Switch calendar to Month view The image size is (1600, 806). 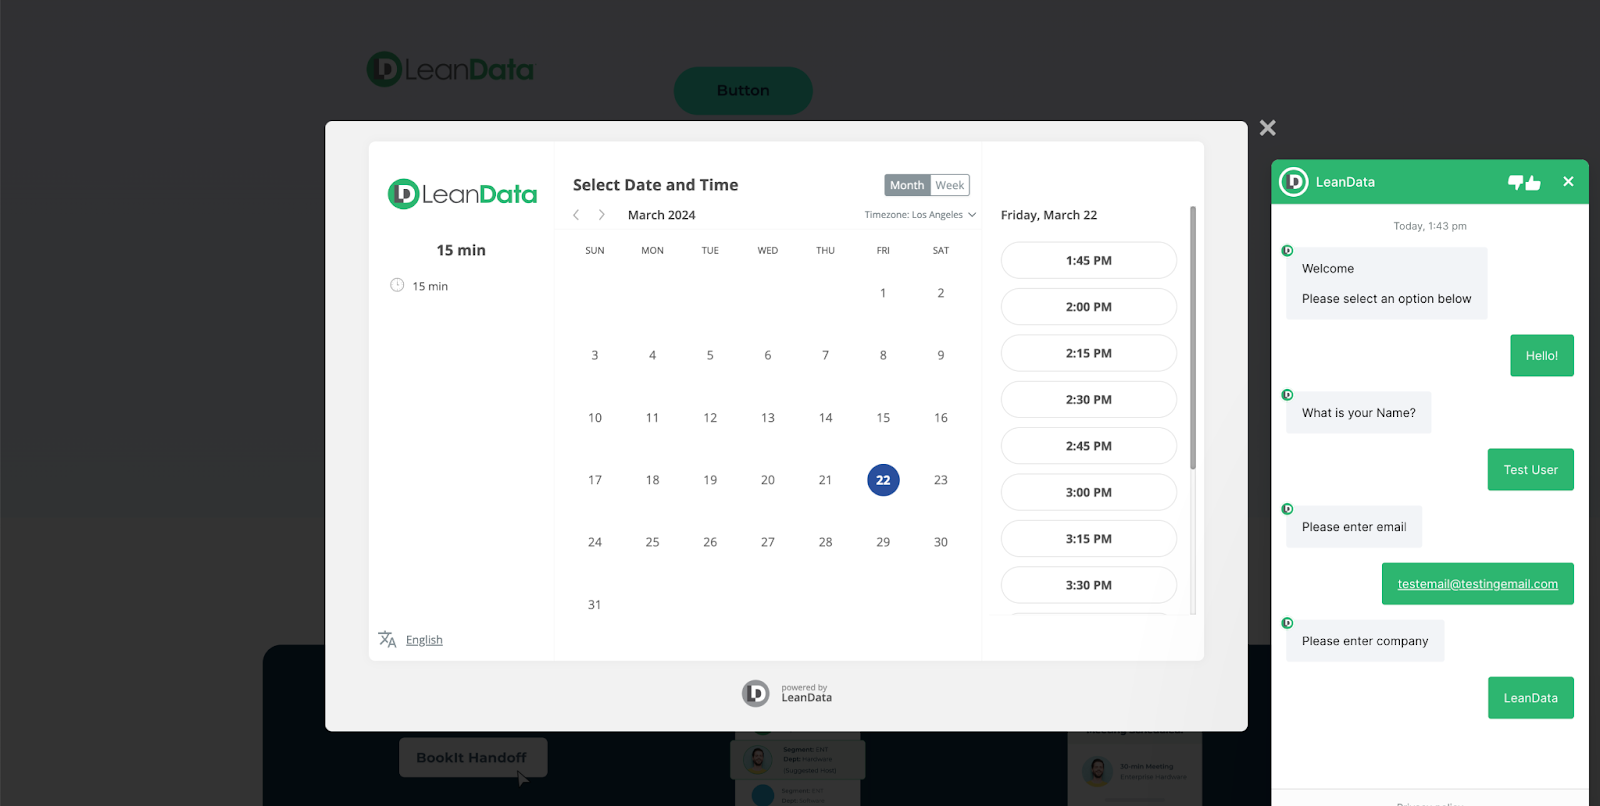coord(907,185)
